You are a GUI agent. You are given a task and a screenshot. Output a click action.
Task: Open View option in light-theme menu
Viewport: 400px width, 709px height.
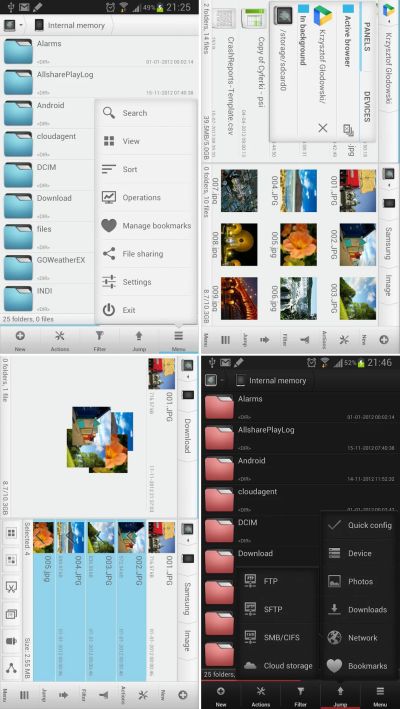pyautogui.click(x=146, y=141)
